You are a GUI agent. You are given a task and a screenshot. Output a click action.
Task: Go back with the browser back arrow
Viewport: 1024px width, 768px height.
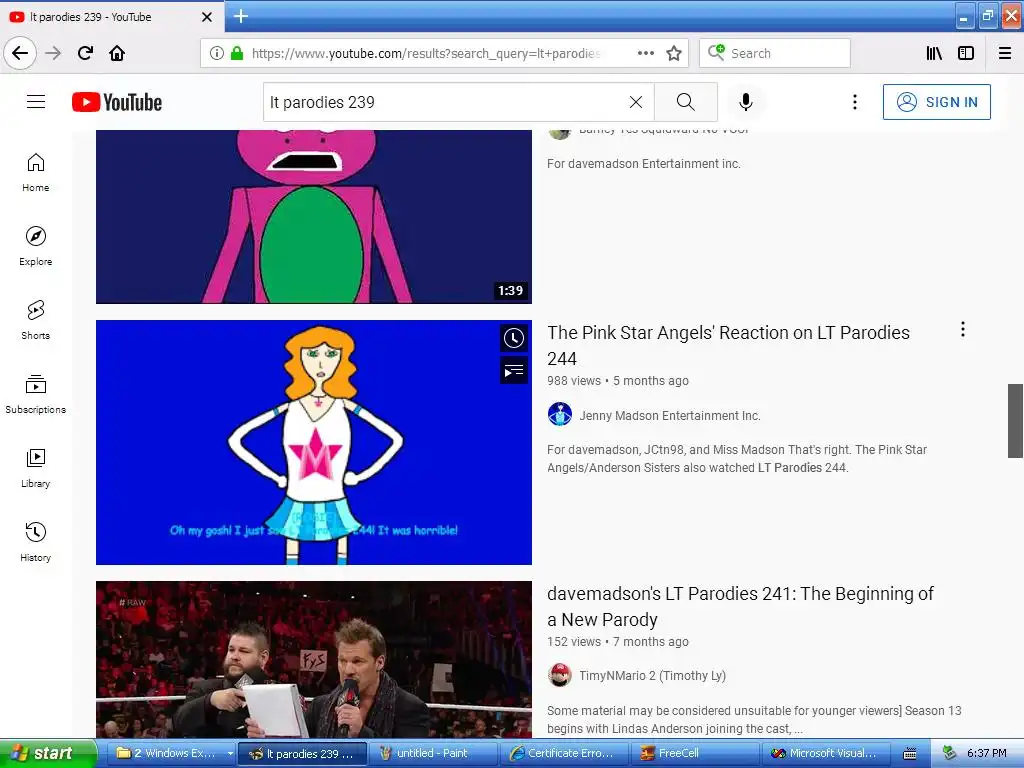tap(20, 53)
